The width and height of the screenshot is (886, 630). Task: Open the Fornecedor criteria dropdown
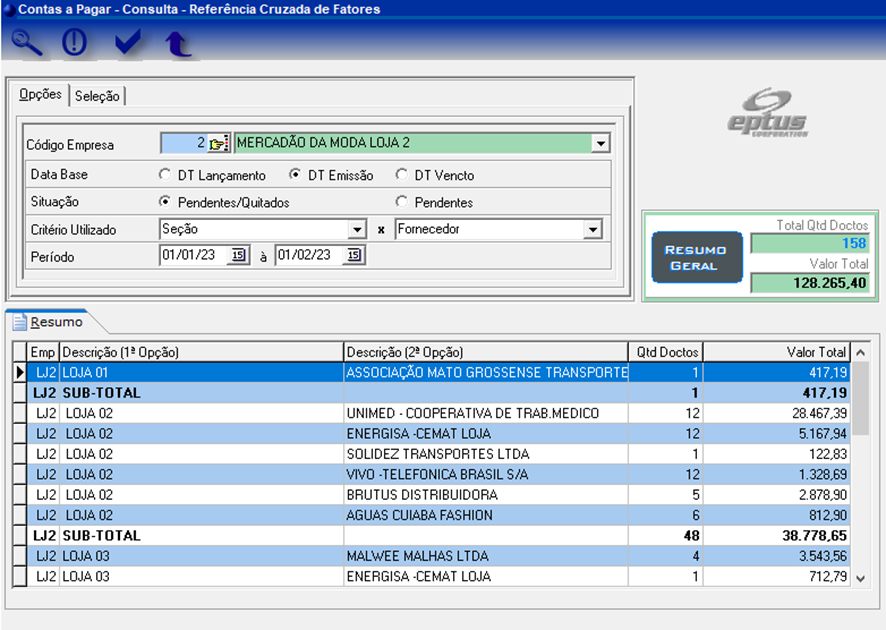(x=592, y=230)
